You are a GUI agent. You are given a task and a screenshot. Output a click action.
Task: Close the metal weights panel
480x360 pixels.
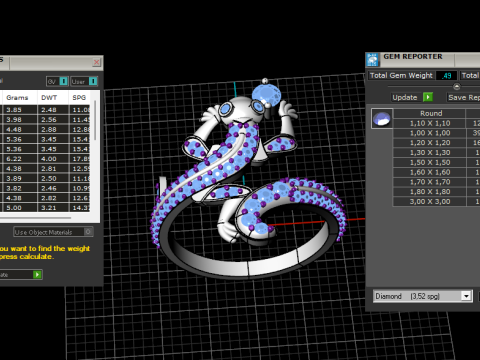click(x=97, y=62)
